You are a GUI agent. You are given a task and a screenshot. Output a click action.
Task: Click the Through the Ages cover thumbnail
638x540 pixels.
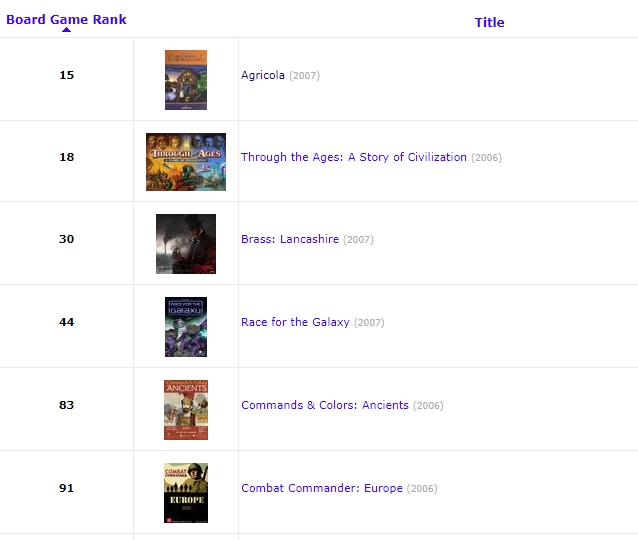tap(186, 162)
